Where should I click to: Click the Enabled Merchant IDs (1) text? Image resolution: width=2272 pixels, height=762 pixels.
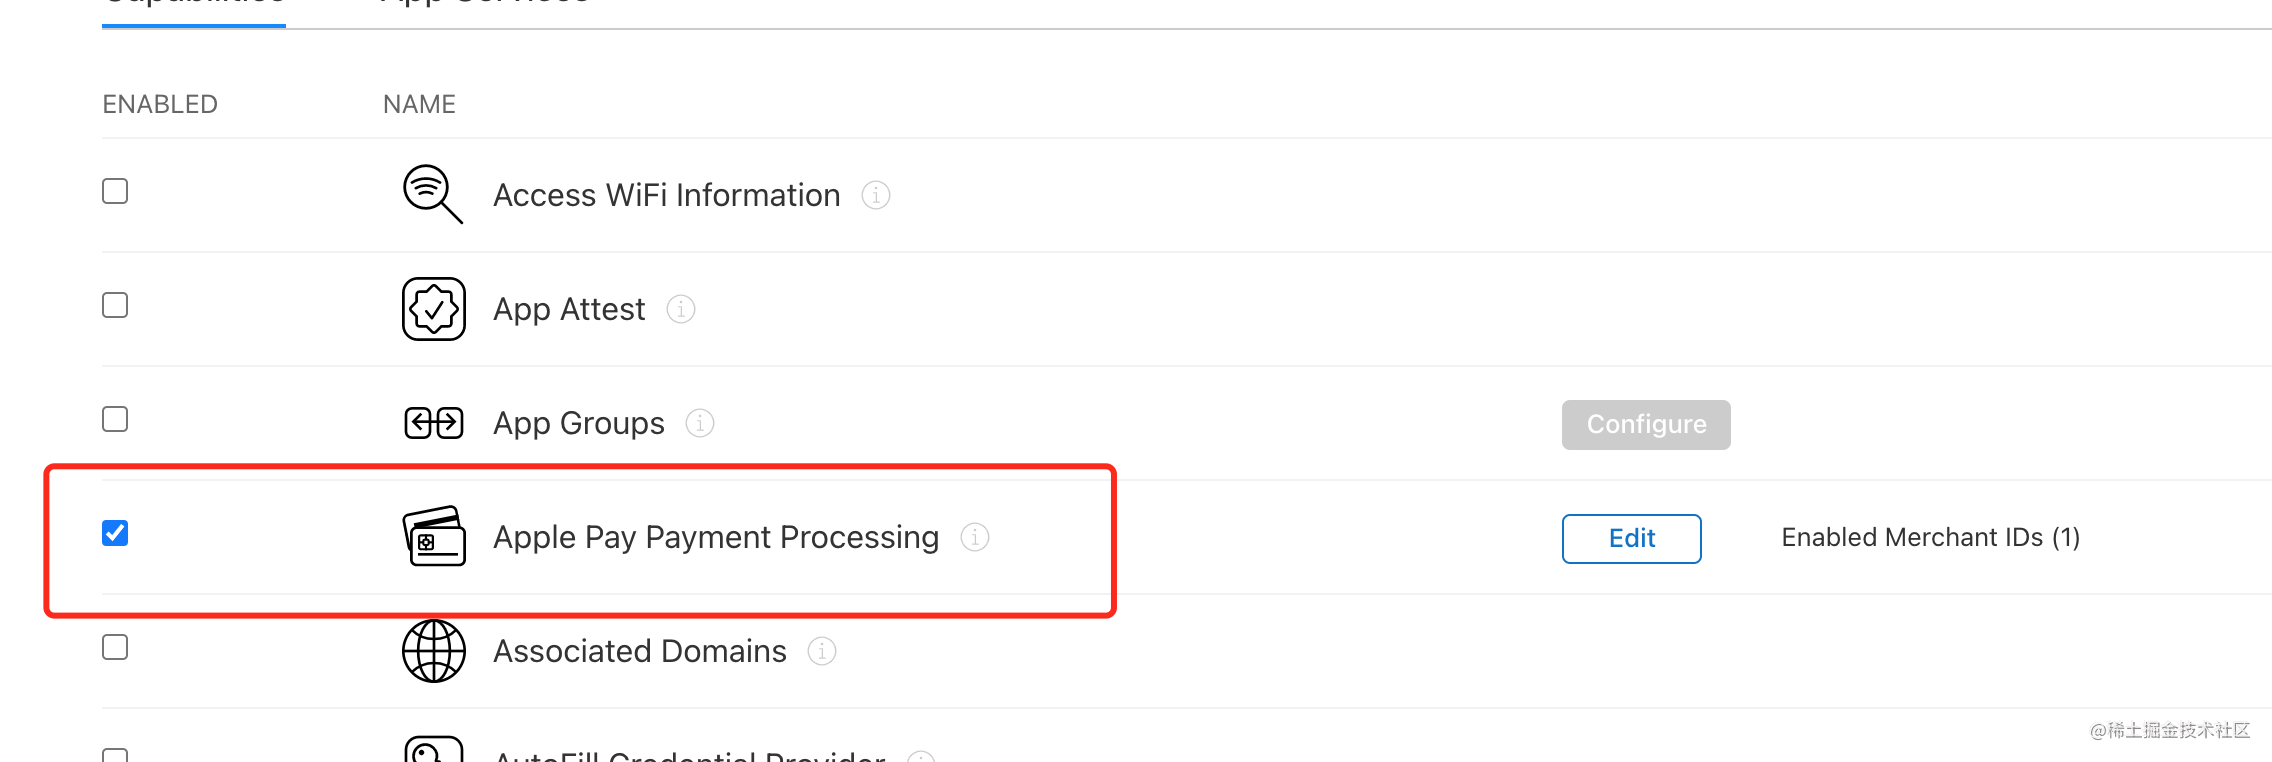[1930, 538]
